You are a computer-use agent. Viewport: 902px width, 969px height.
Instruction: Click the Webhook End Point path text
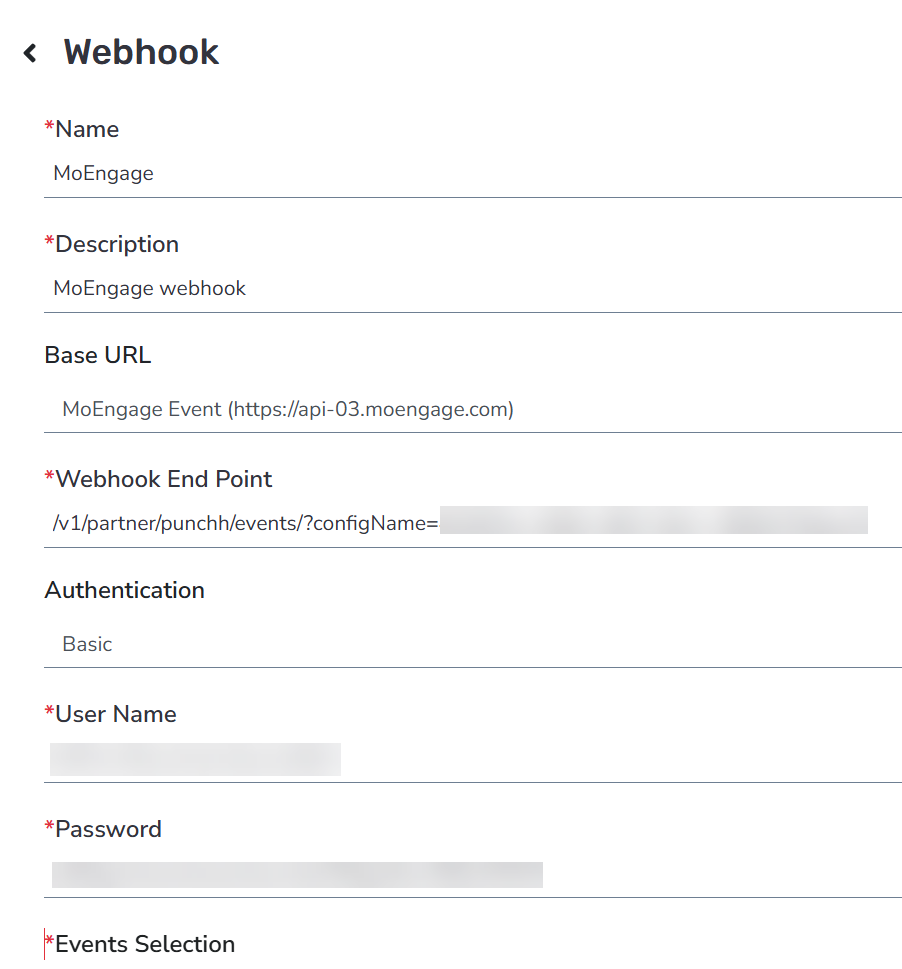(x=246, y=523)
